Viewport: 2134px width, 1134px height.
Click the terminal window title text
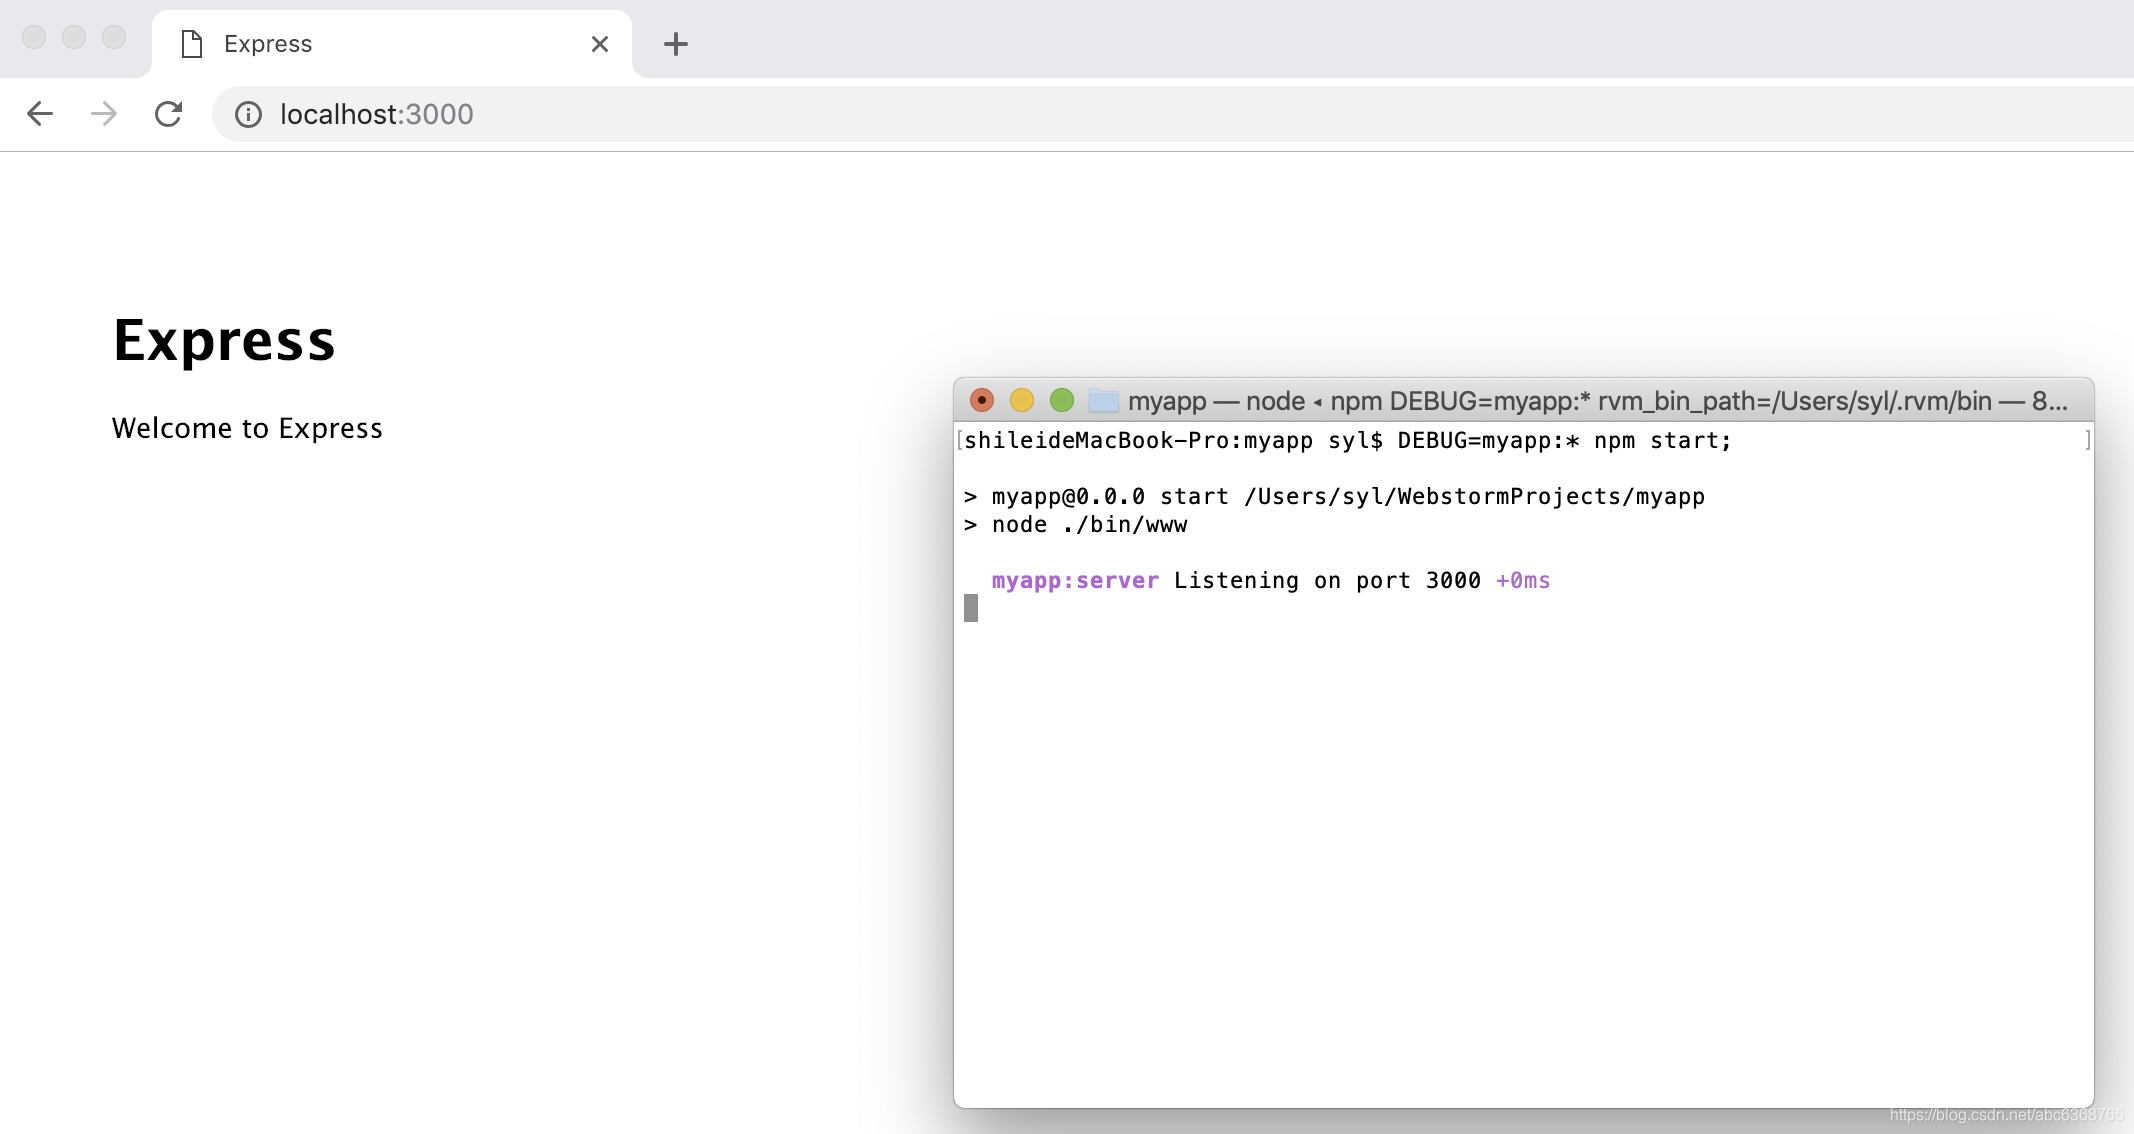point(1598,401)
